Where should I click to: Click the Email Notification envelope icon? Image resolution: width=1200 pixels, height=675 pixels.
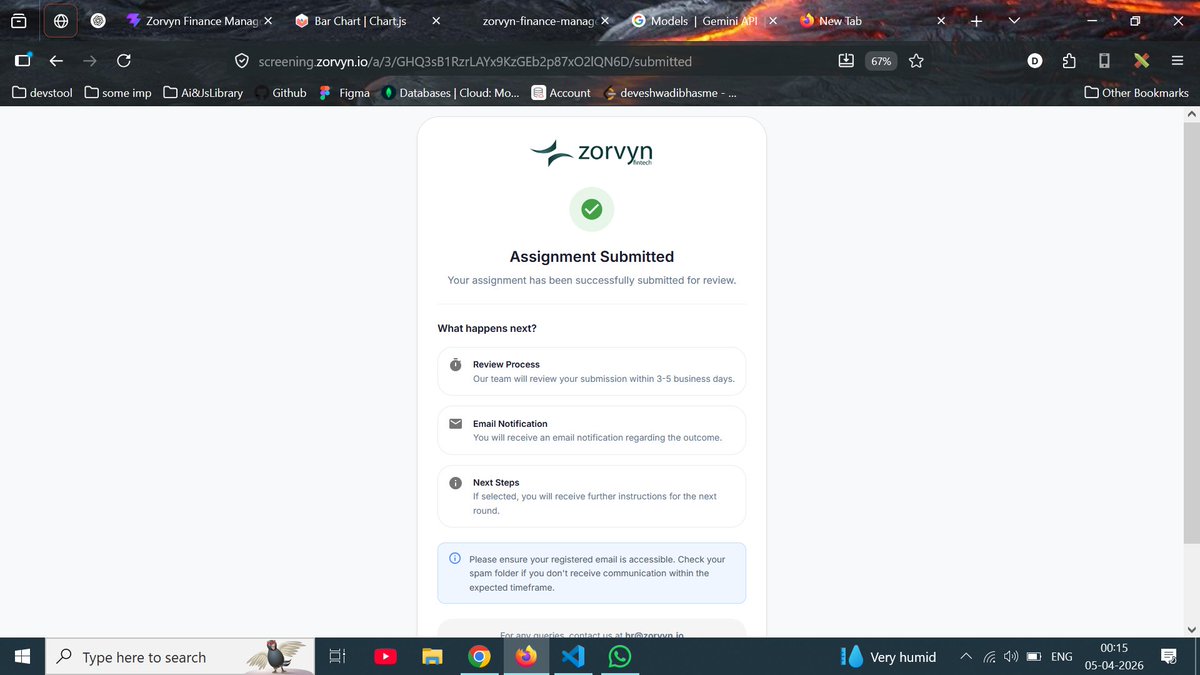(456, 424)
